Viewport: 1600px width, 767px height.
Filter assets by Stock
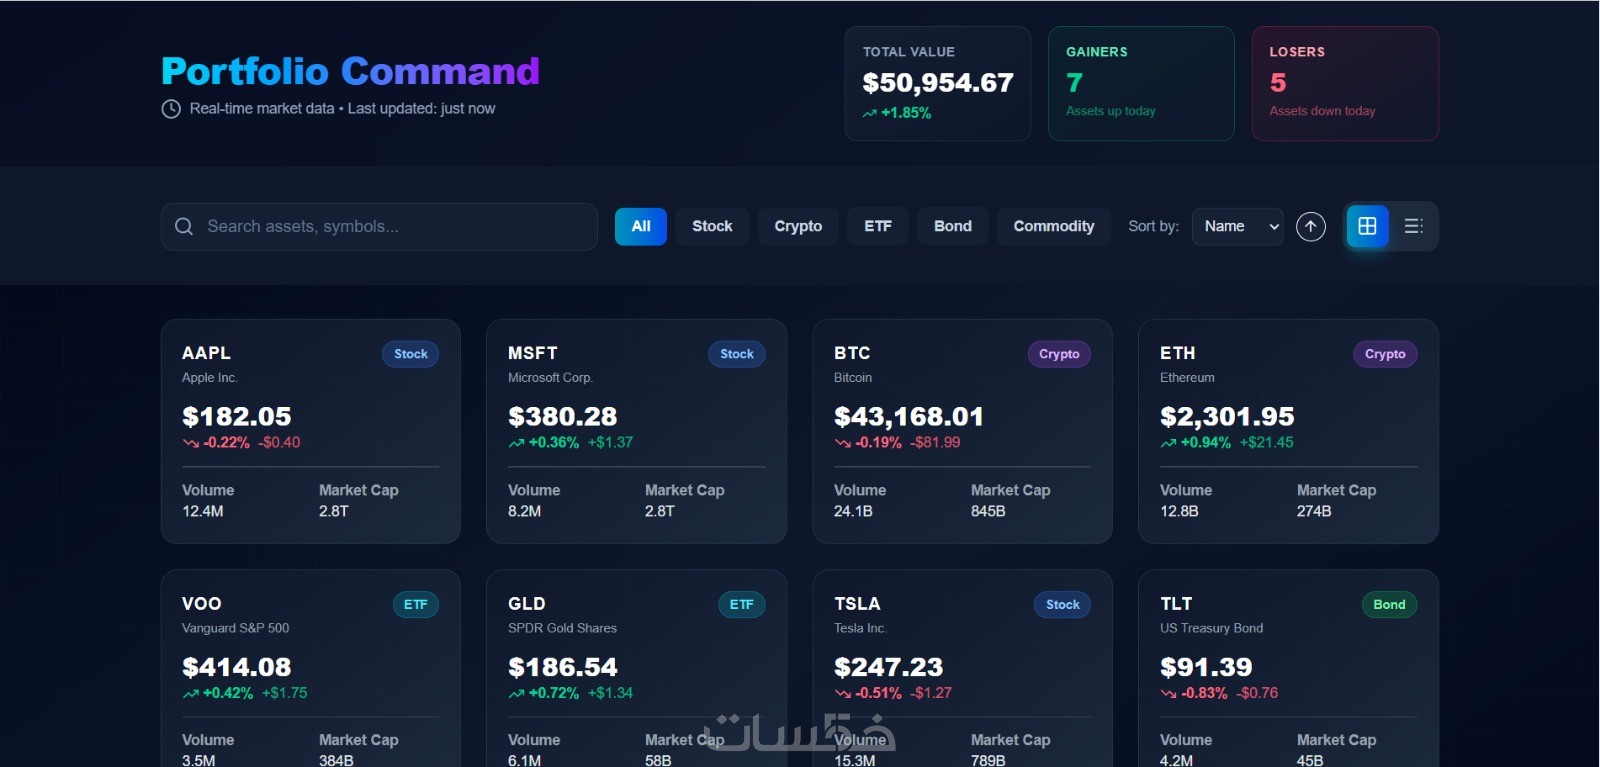coord(712,227)
